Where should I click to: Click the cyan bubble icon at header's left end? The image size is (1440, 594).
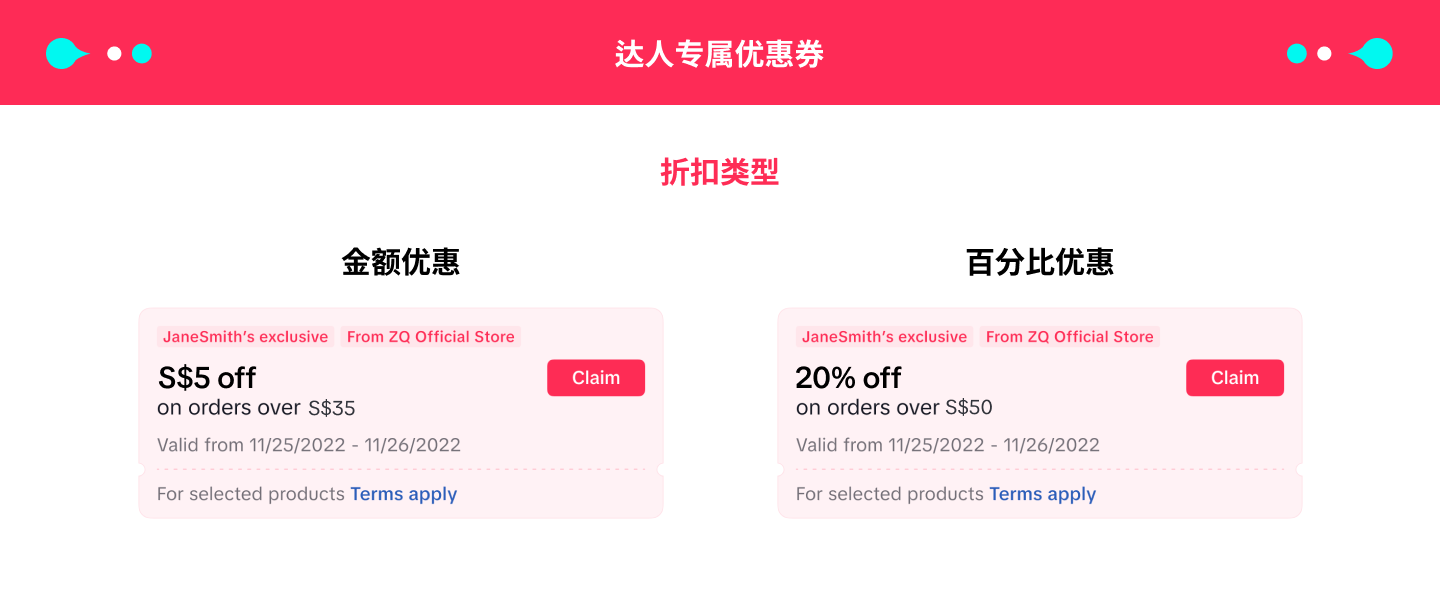point(64,53)
